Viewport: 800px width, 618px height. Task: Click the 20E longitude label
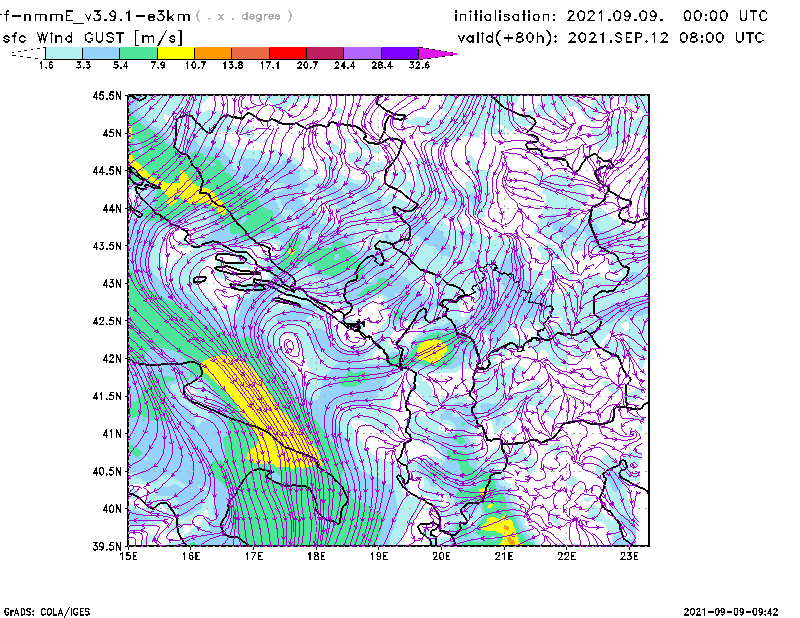[441, 556]
